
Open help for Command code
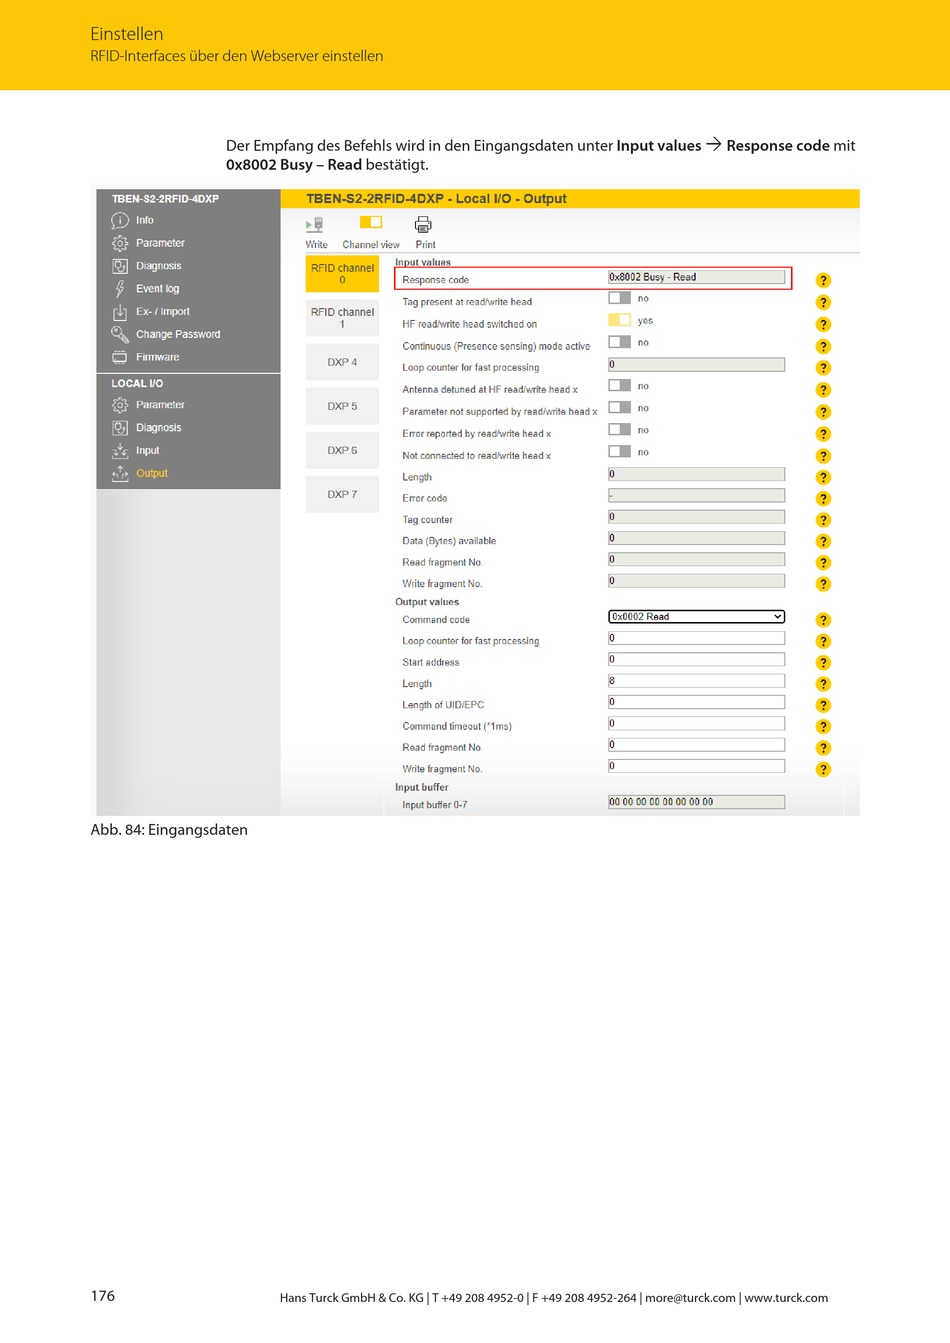pos(823,620)
